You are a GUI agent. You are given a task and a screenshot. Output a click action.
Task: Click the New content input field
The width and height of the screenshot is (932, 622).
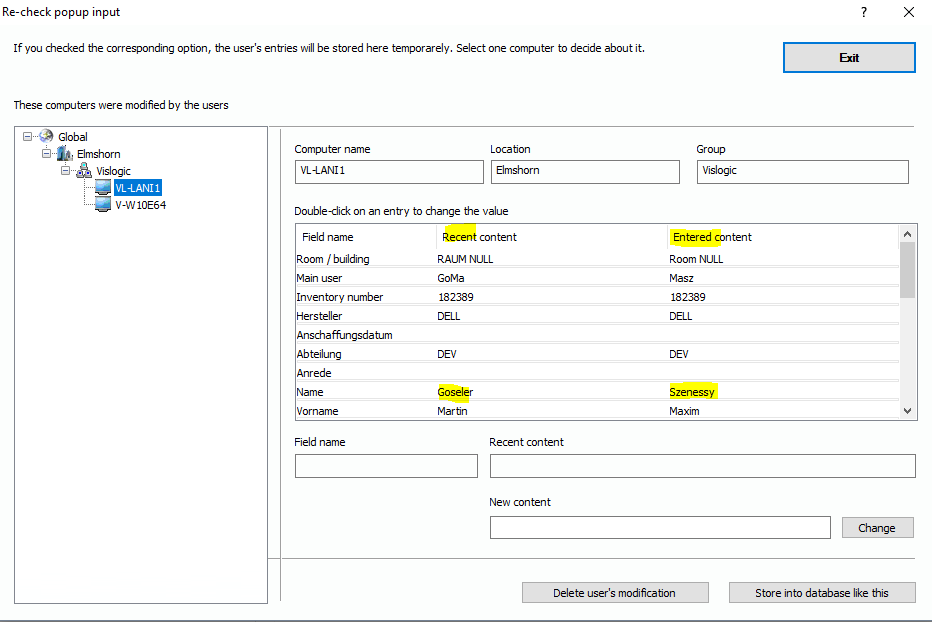pos(659,528)
